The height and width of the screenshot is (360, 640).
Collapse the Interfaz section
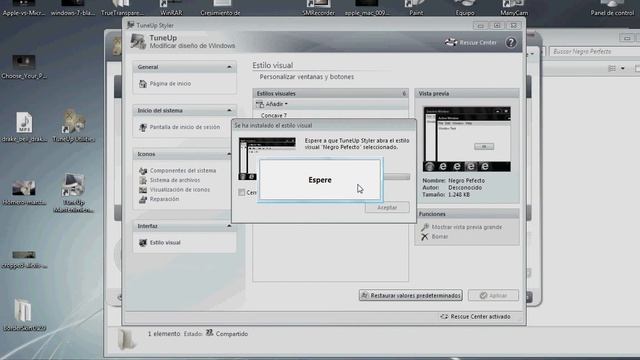click(x=229, y=226)
